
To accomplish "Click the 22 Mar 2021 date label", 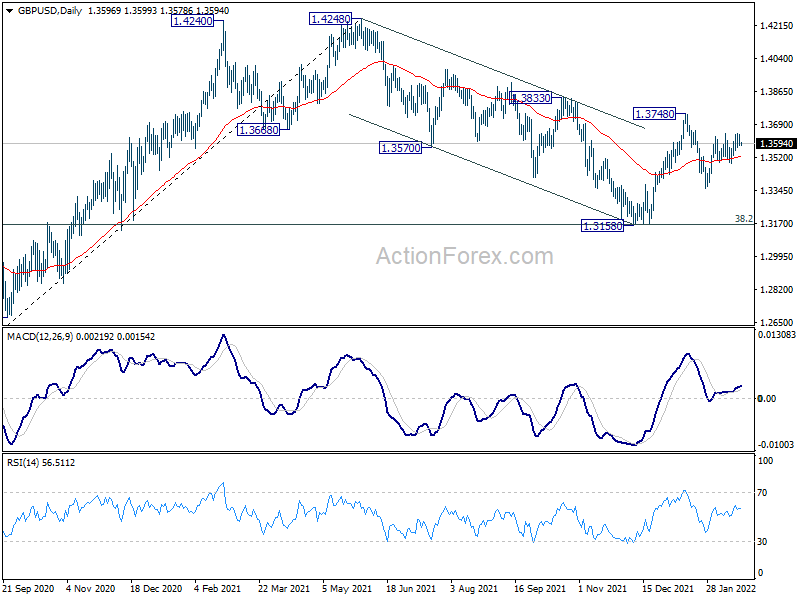I will pyautogui.click(x=284, y=589).
